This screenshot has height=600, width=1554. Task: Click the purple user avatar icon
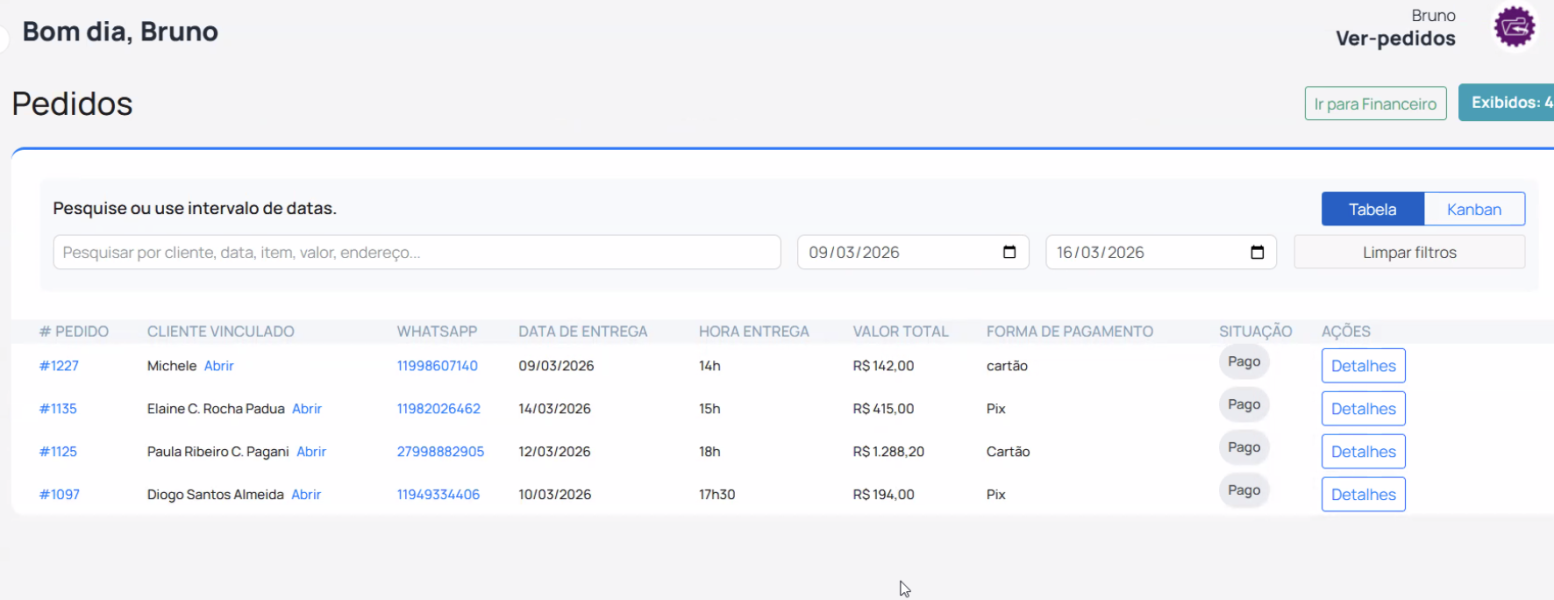tap(1514, 27)
